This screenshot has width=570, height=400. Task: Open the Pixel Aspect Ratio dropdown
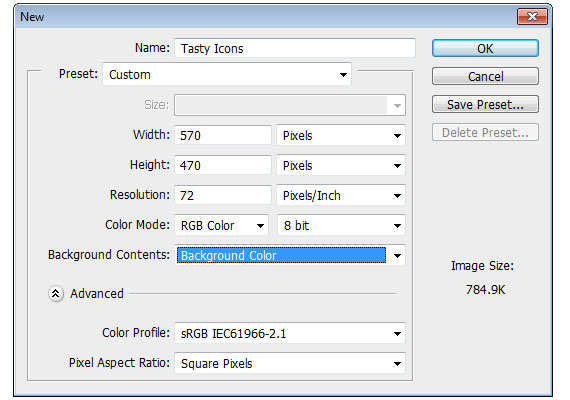(290, 363)
